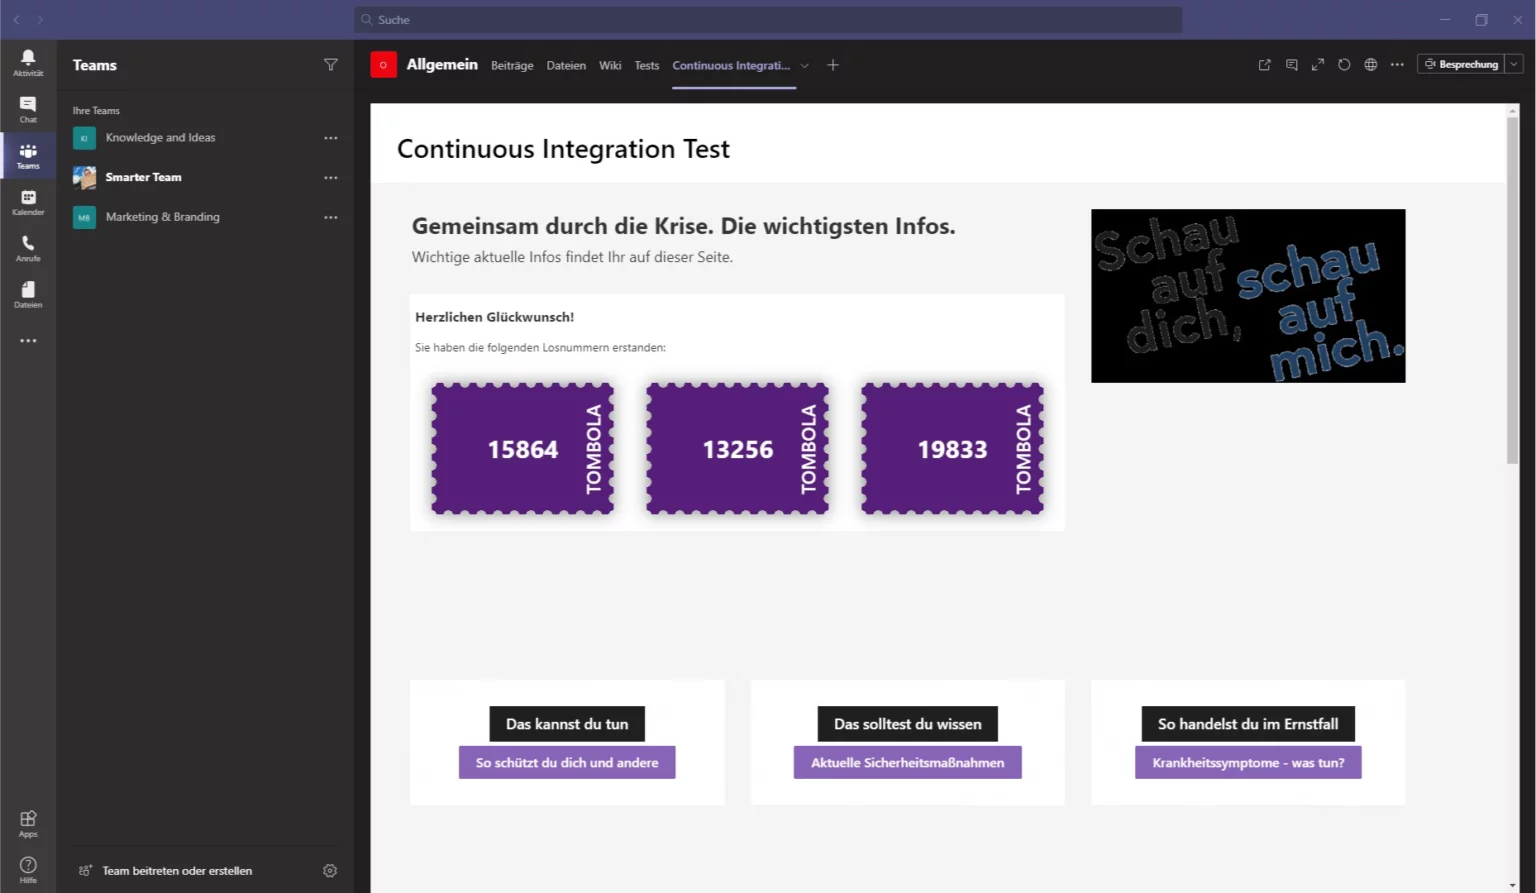Open the Aktivität sidebar icon
This screenshot has height=893, width=1536.
tap(27, 62)
